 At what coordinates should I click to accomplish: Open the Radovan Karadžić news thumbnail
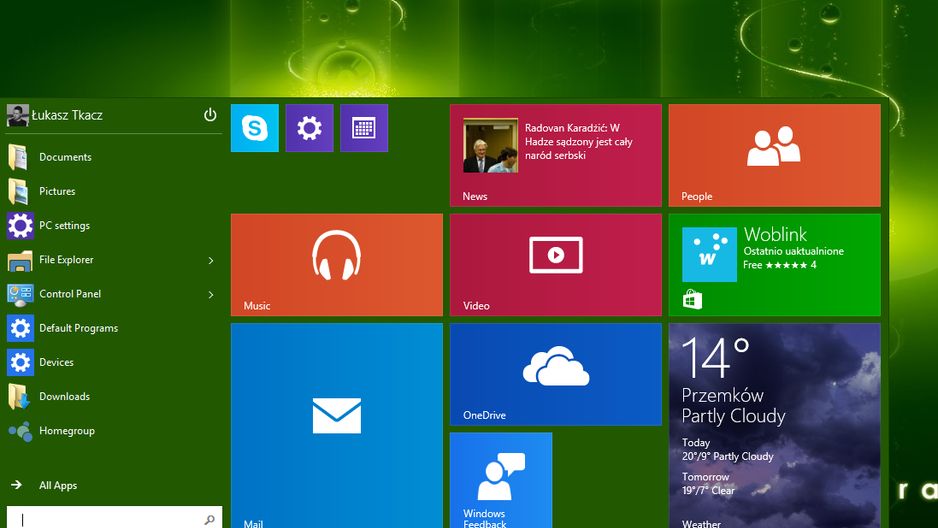tap(491, 146)
